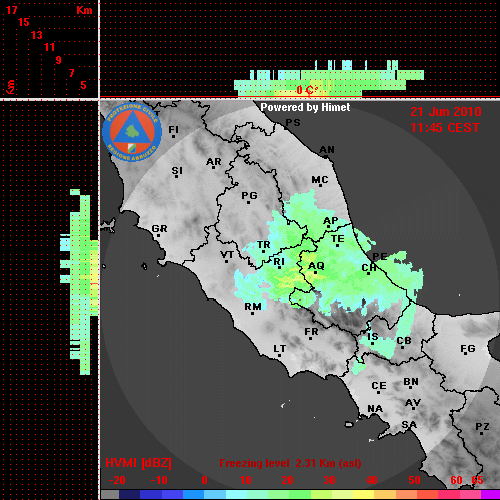Click the FR city label
Viewport: 500px width, 500px height.
point(311,332)
